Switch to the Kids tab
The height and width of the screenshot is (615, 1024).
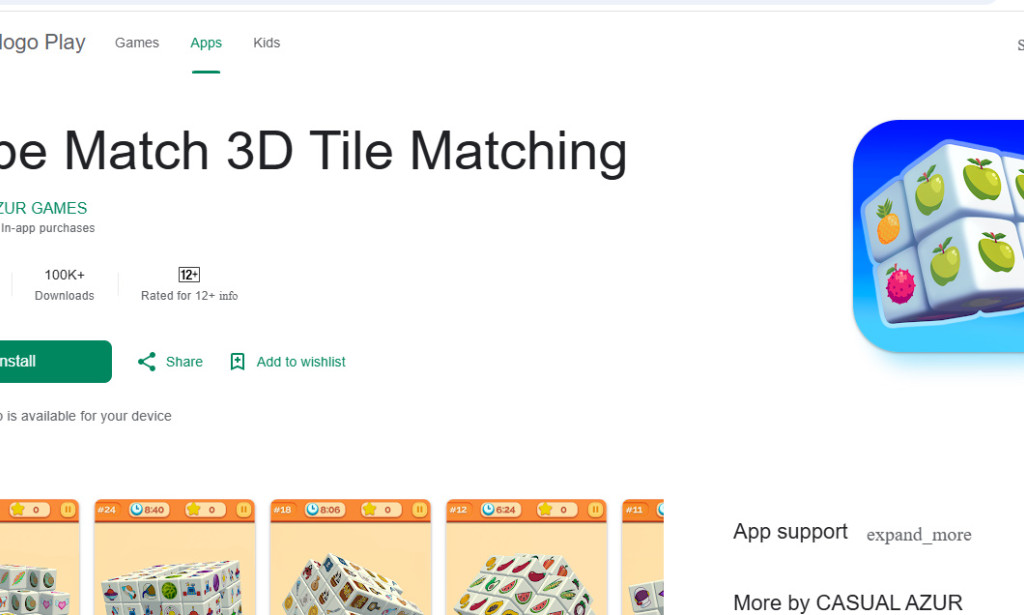(266, 42)
